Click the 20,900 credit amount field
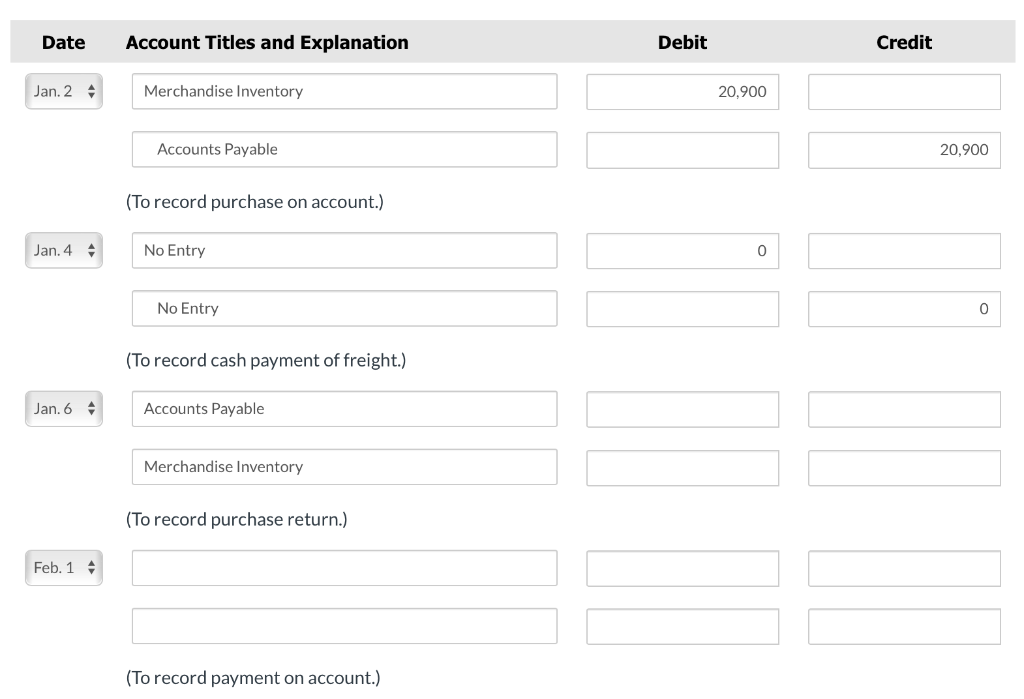 tap(903, 149)
